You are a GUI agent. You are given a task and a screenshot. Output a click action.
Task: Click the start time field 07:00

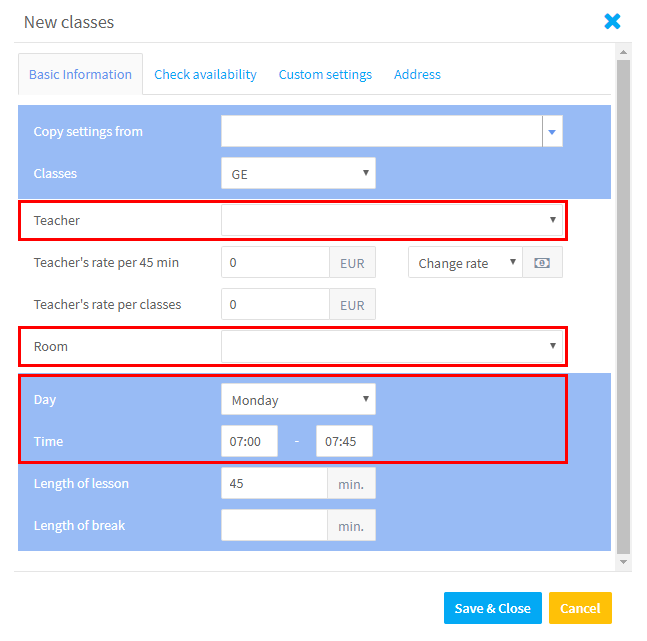click(249, 441)
